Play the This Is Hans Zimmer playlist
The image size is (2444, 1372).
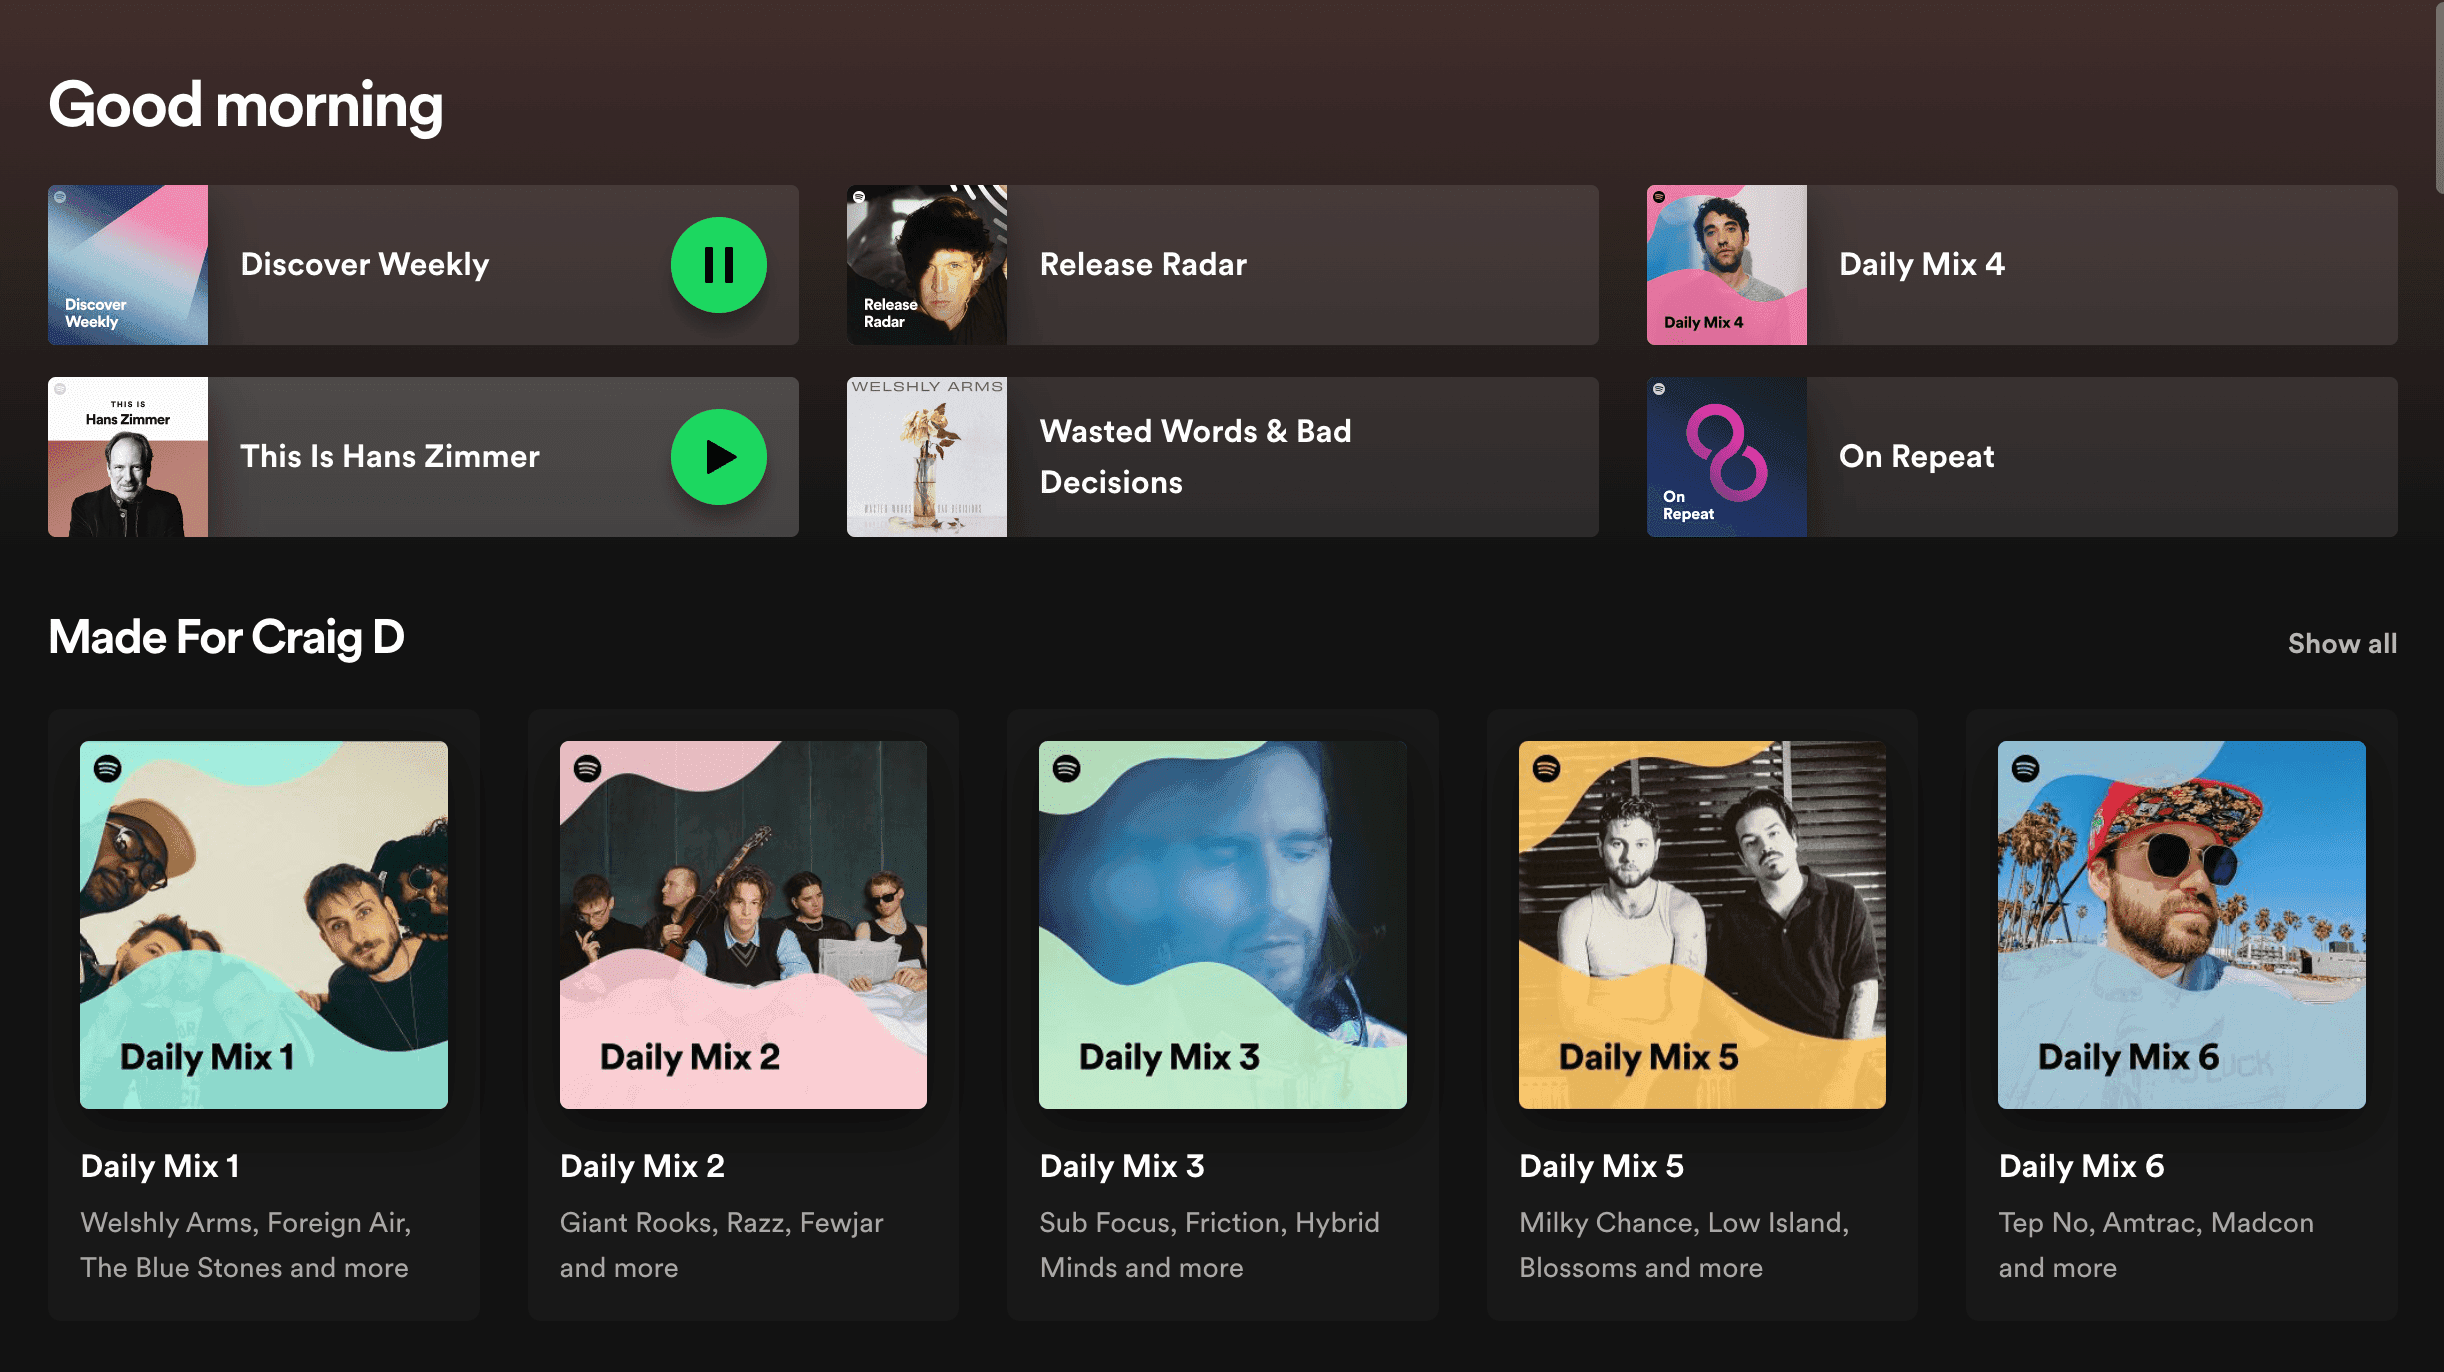click(x=718, y=456)
